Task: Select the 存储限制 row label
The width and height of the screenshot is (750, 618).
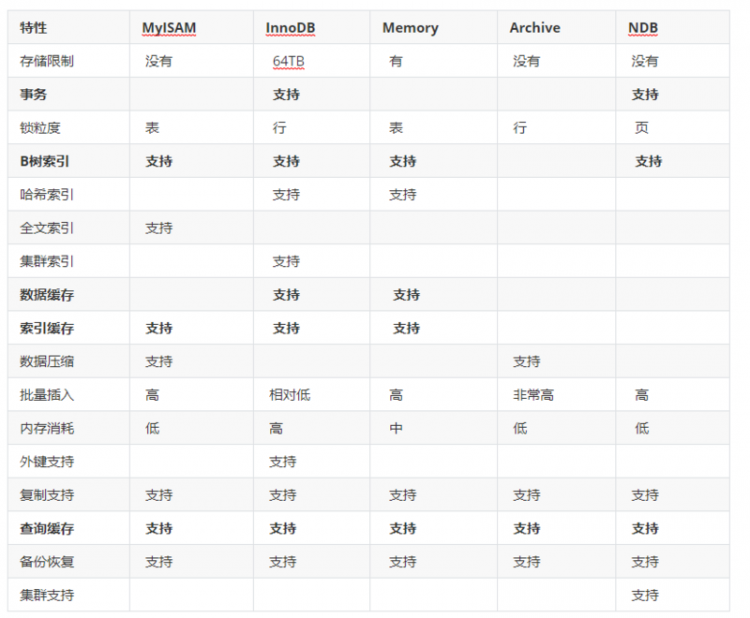Action: (x=46, y=61)
